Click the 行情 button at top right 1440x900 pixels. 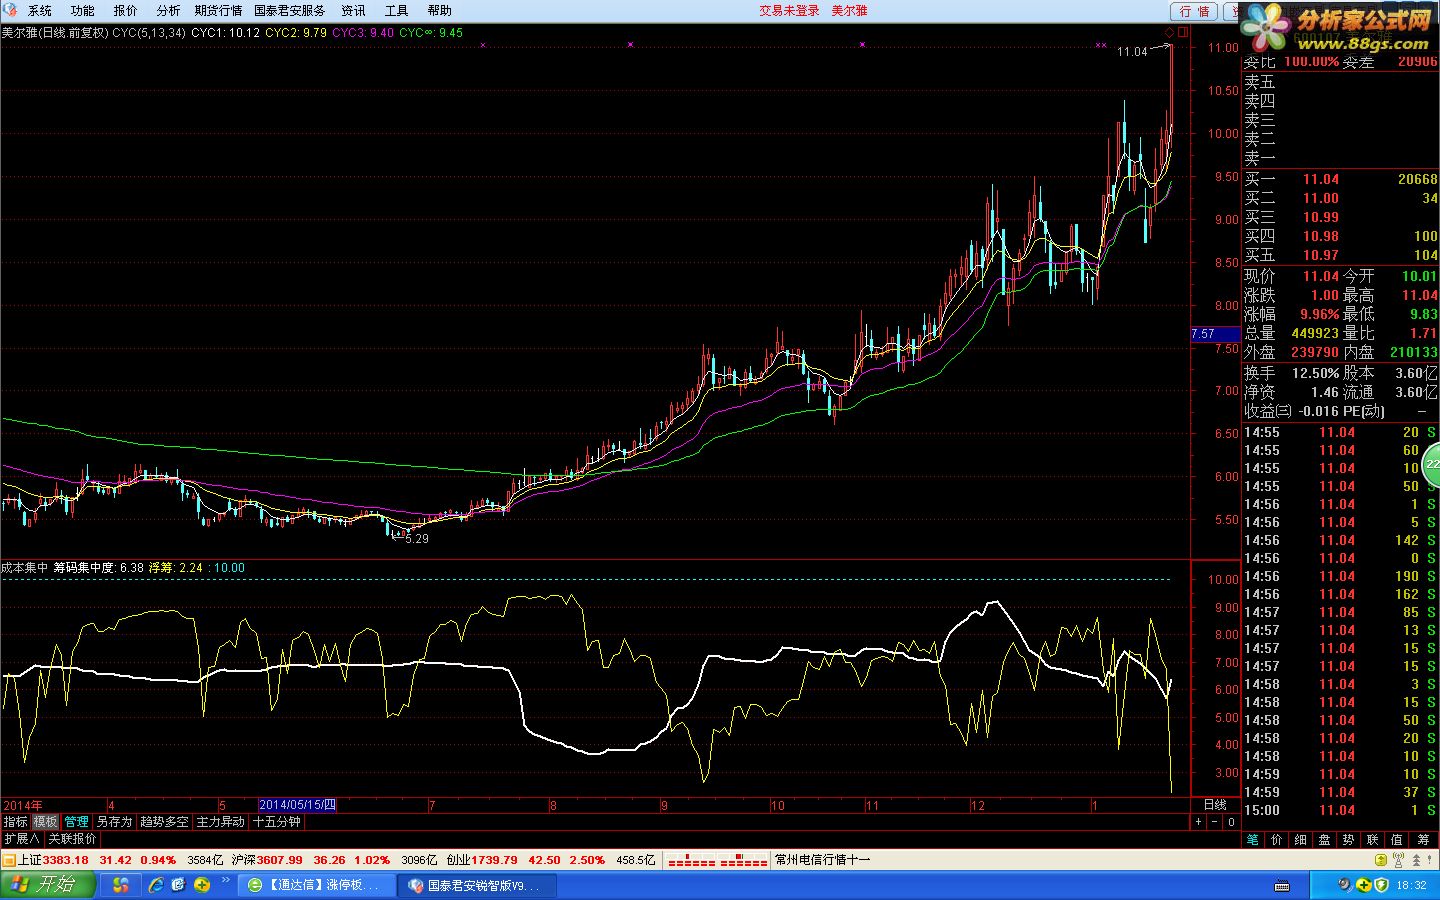point(1194,11)
